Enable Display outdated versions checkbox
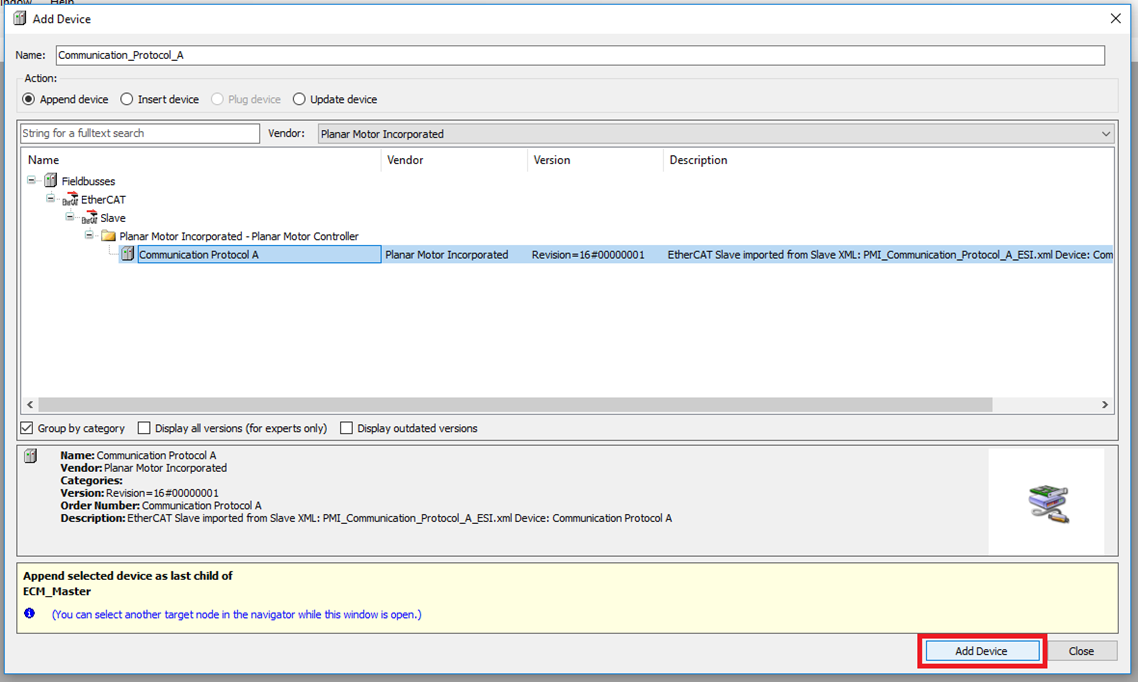The width and height of the screenshot is (1138, 682). click(347, 428)
